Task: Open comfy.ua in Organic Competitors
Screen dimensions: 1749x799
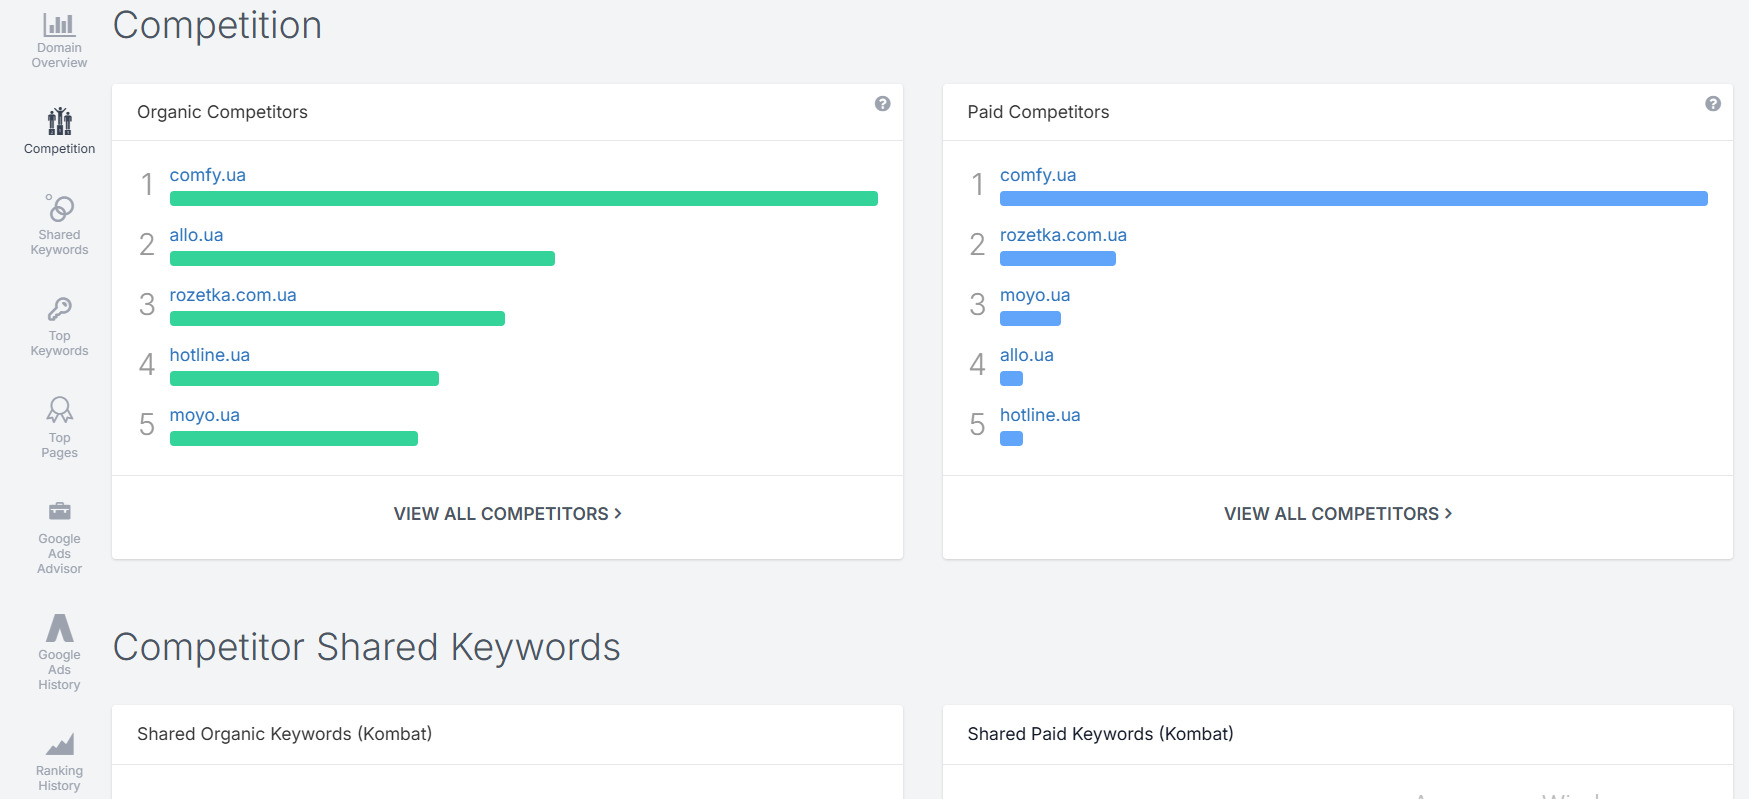Action: 207,175
